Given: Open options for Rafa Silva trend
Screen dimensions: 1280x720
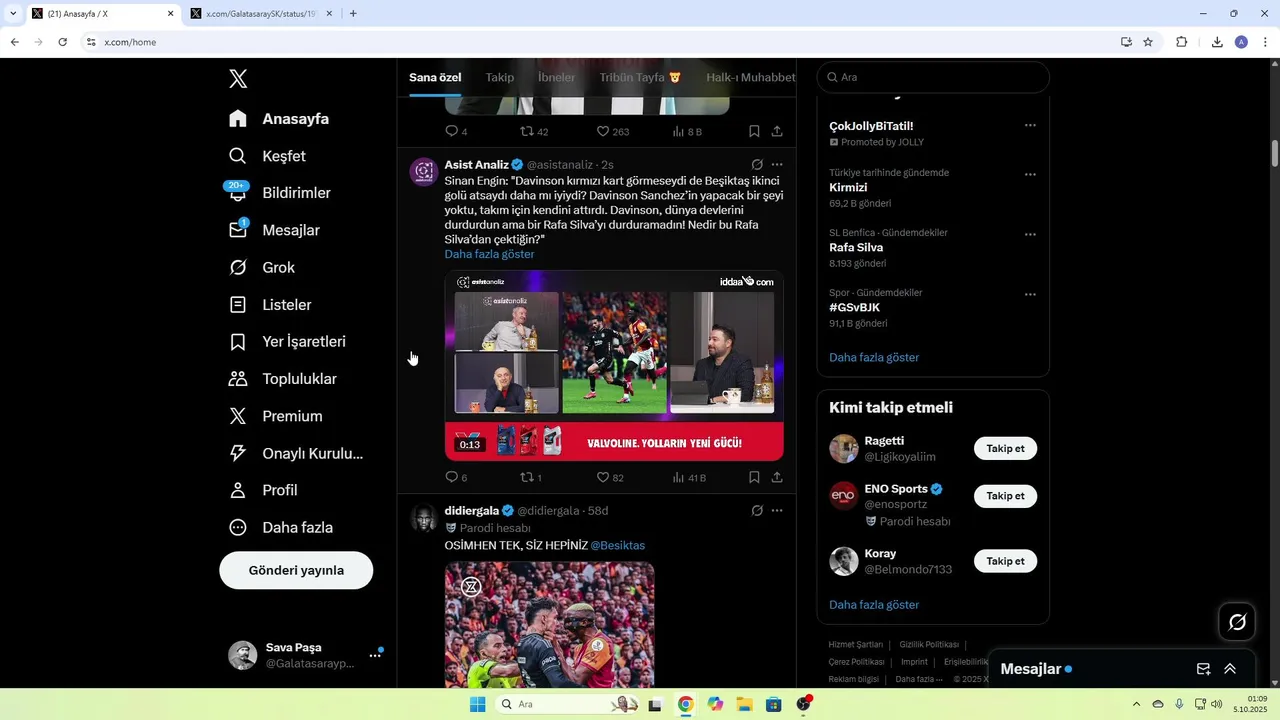Looking at the screenshot, I should coord(1030,234).
